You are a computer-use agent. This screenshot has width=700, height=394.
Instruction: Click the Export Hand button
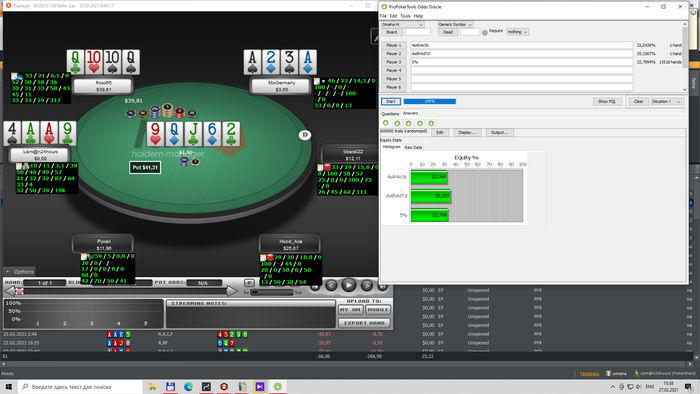[x=364, y=323]
